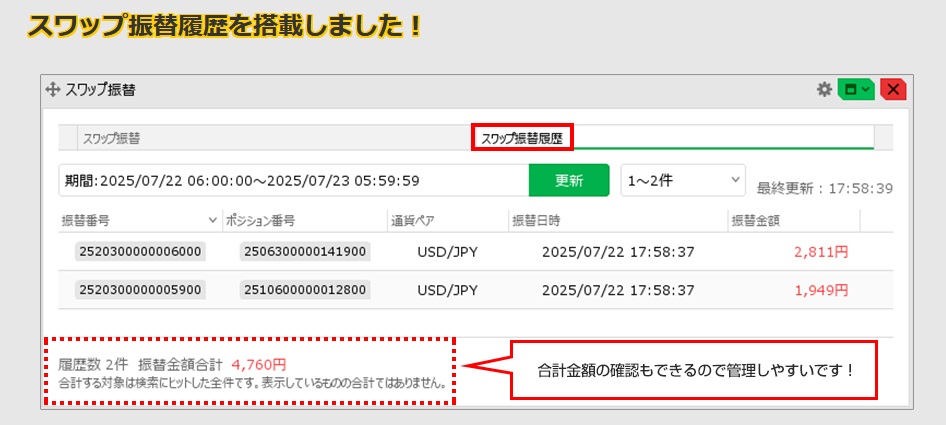Open the settings gear in panel header
This screenshot has height=425, width=946.
824,90
